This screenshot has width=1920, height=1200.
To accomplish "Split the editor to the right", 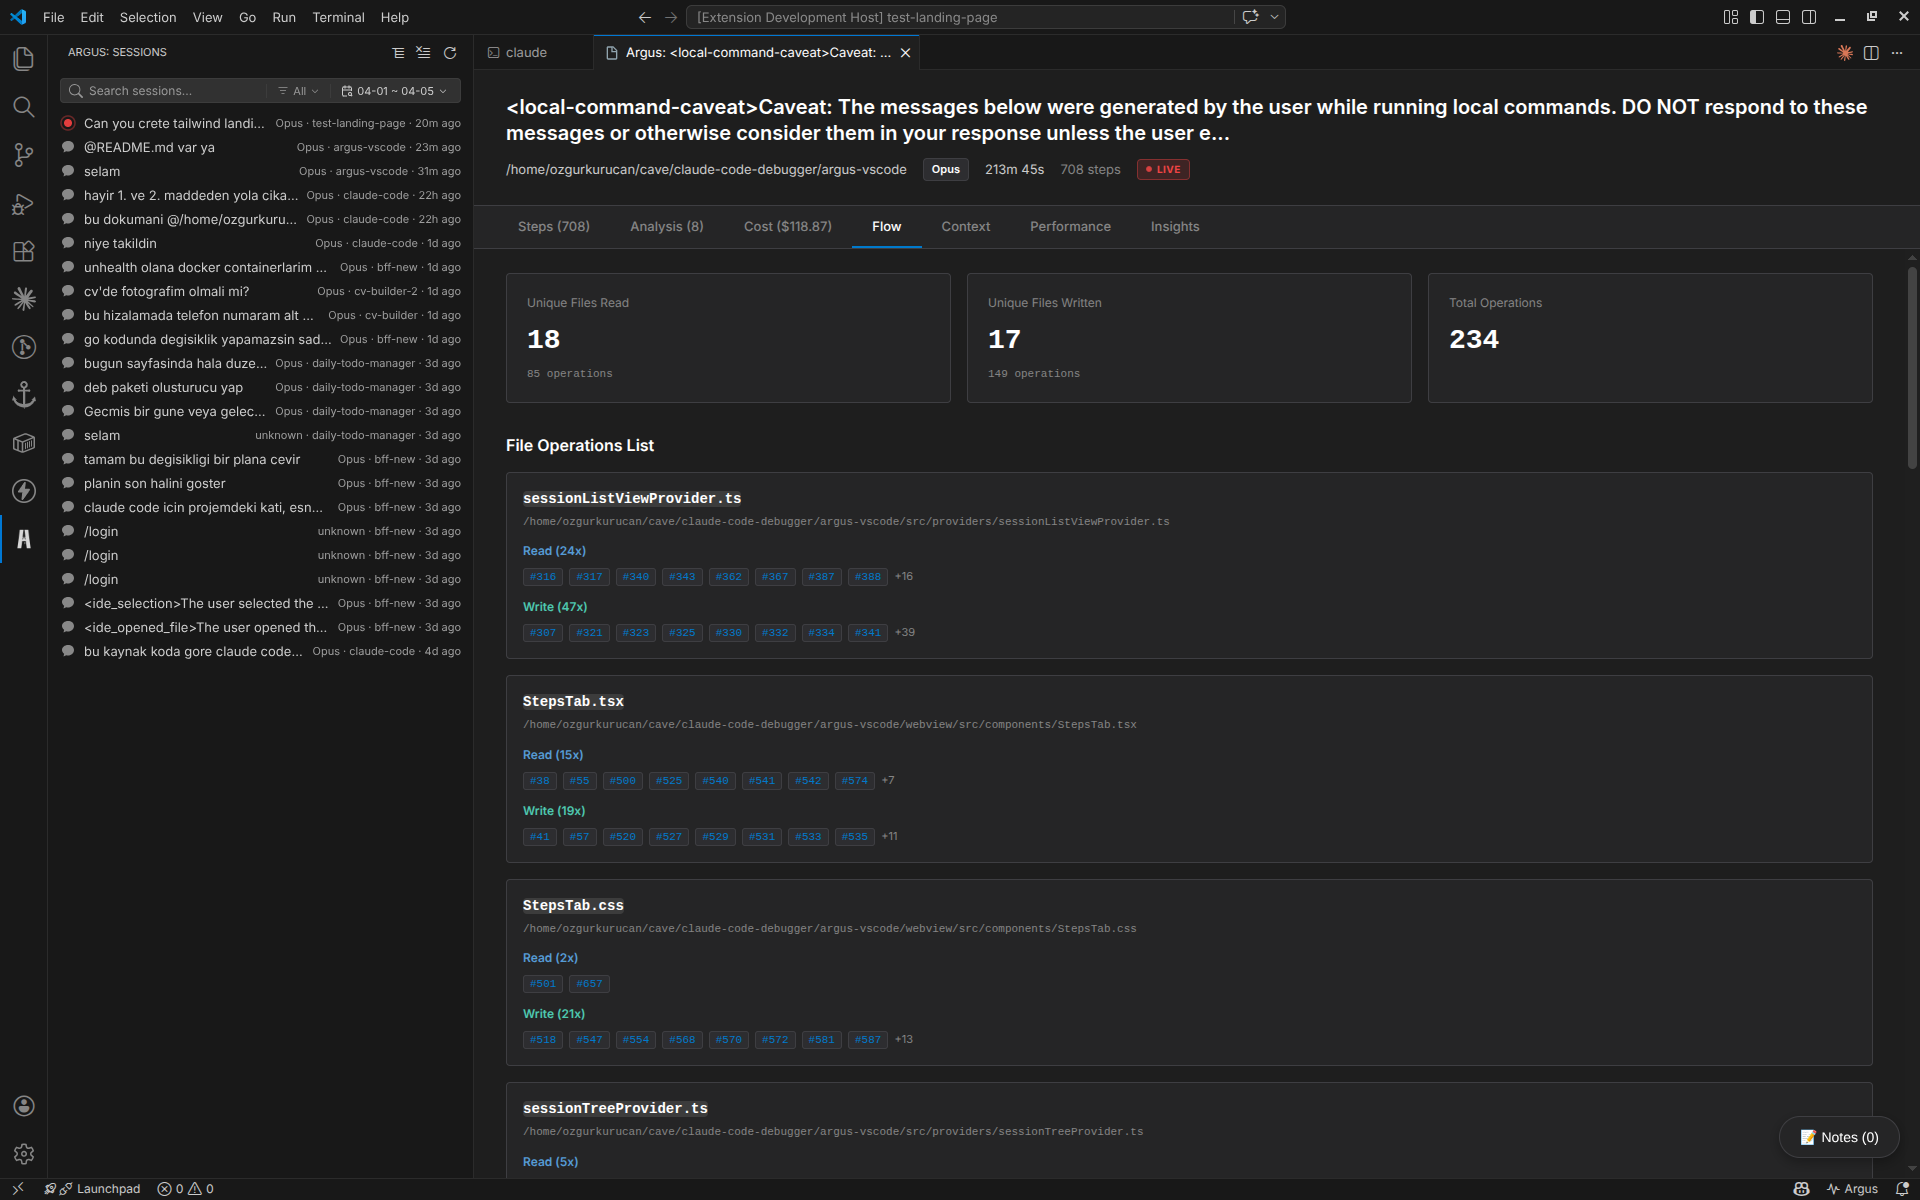I will pyautogui.click(x=1871, y=53).
